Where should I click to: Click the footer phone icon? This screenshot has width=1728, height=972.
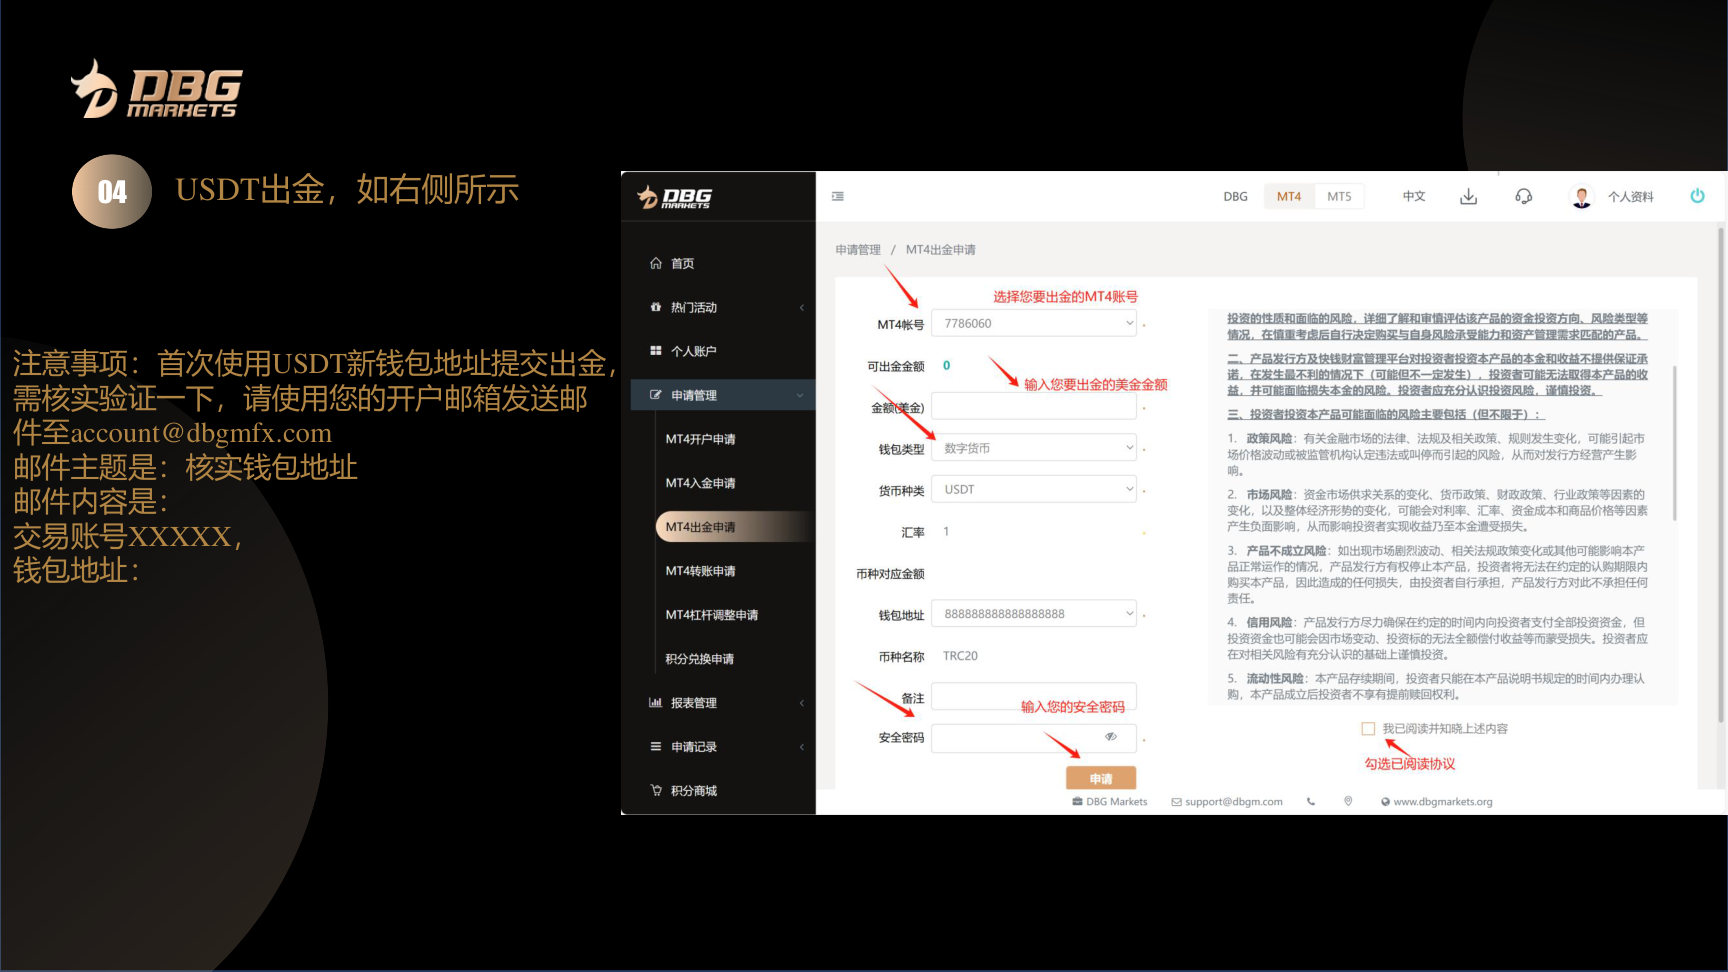tap(1311, 801)
